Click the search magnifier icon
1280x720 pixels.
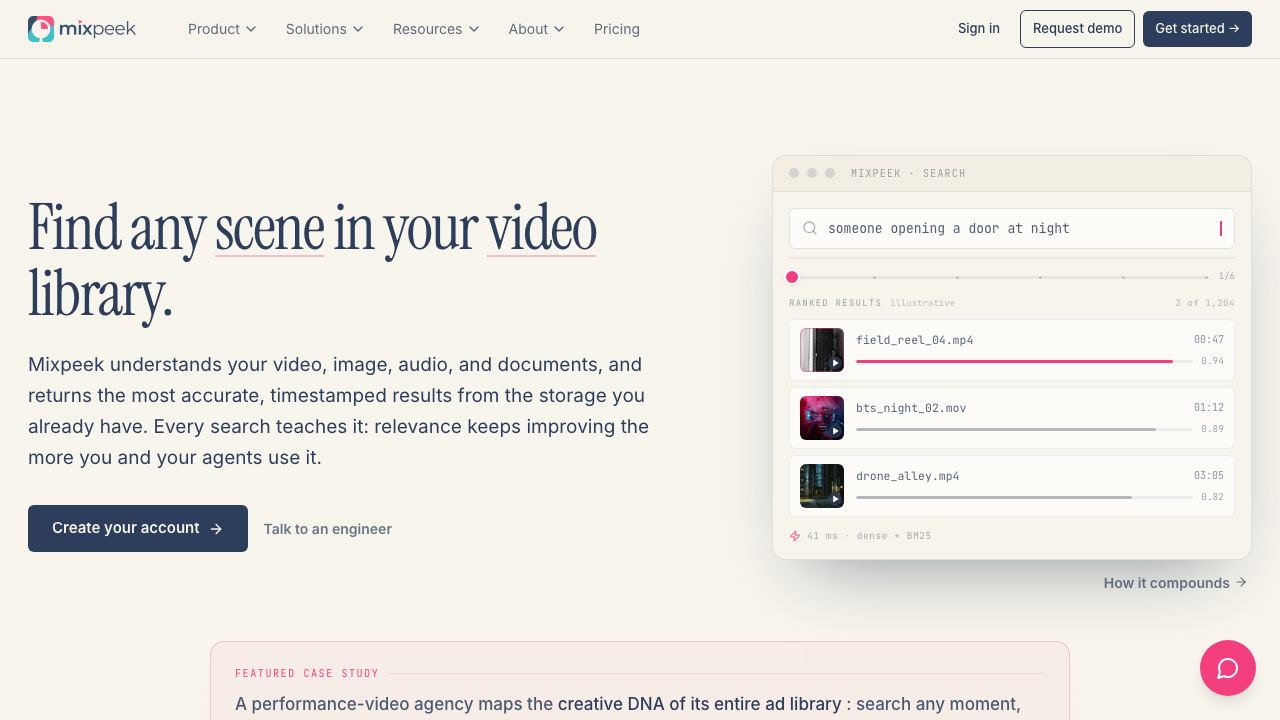coord(811,228)
